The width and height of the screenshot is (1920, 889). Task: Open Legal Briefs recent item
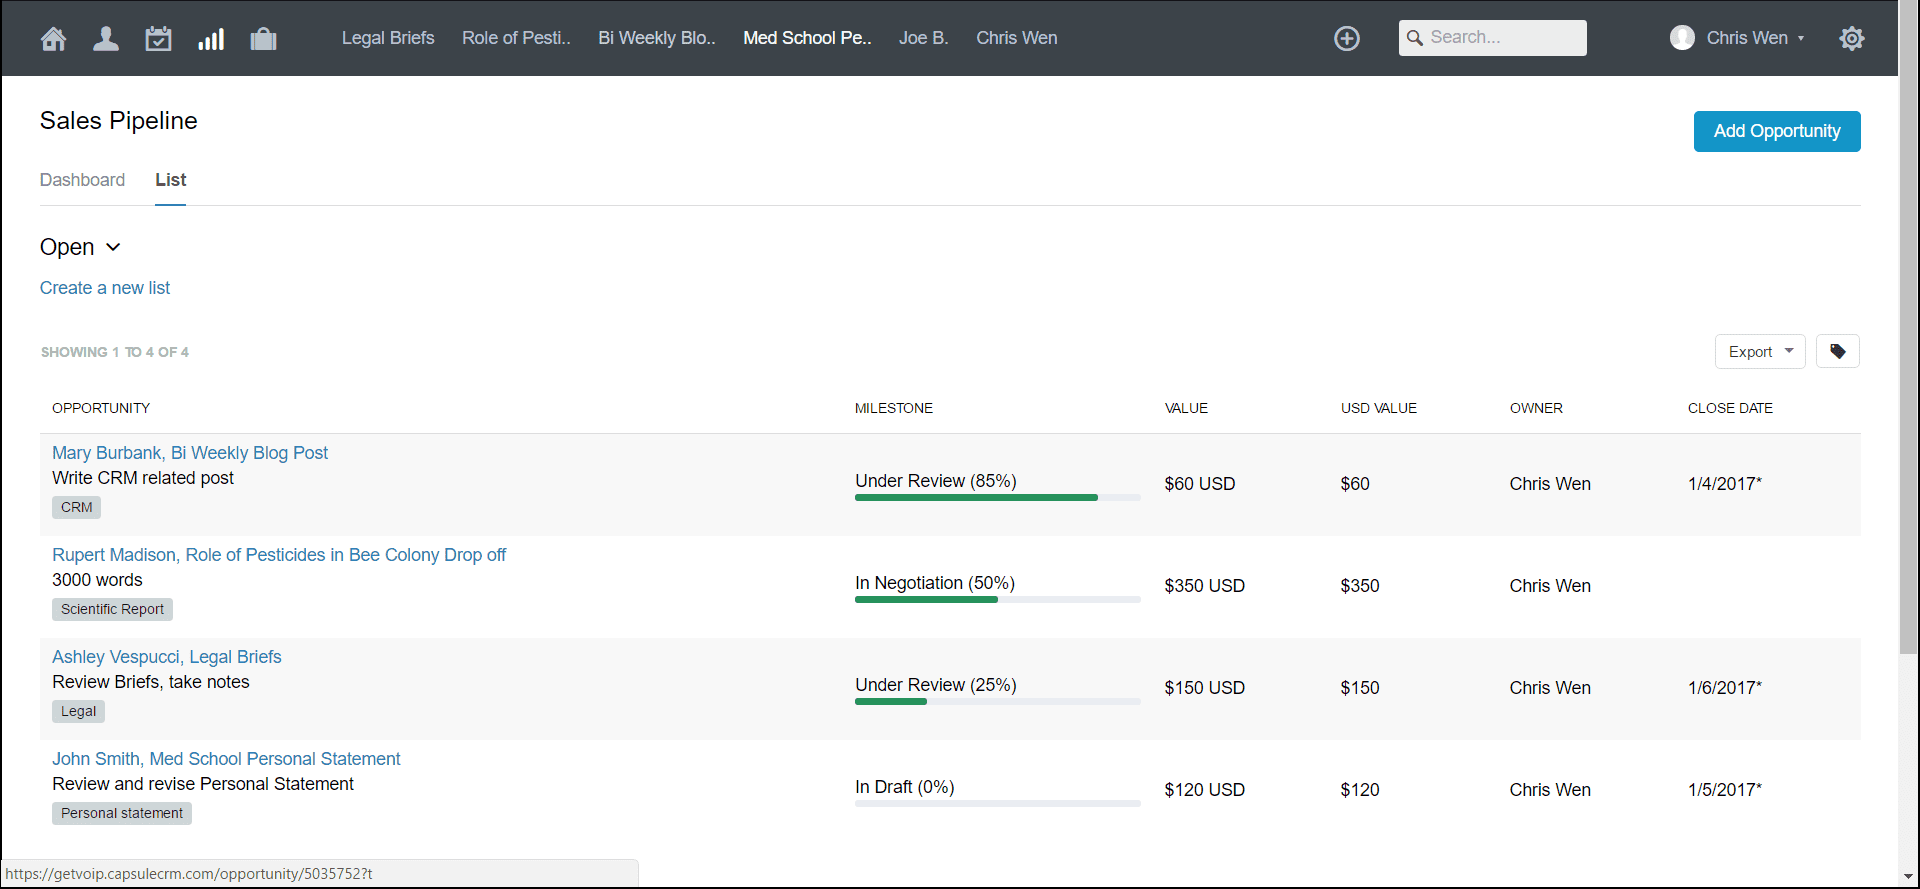[x=388, y=38]
